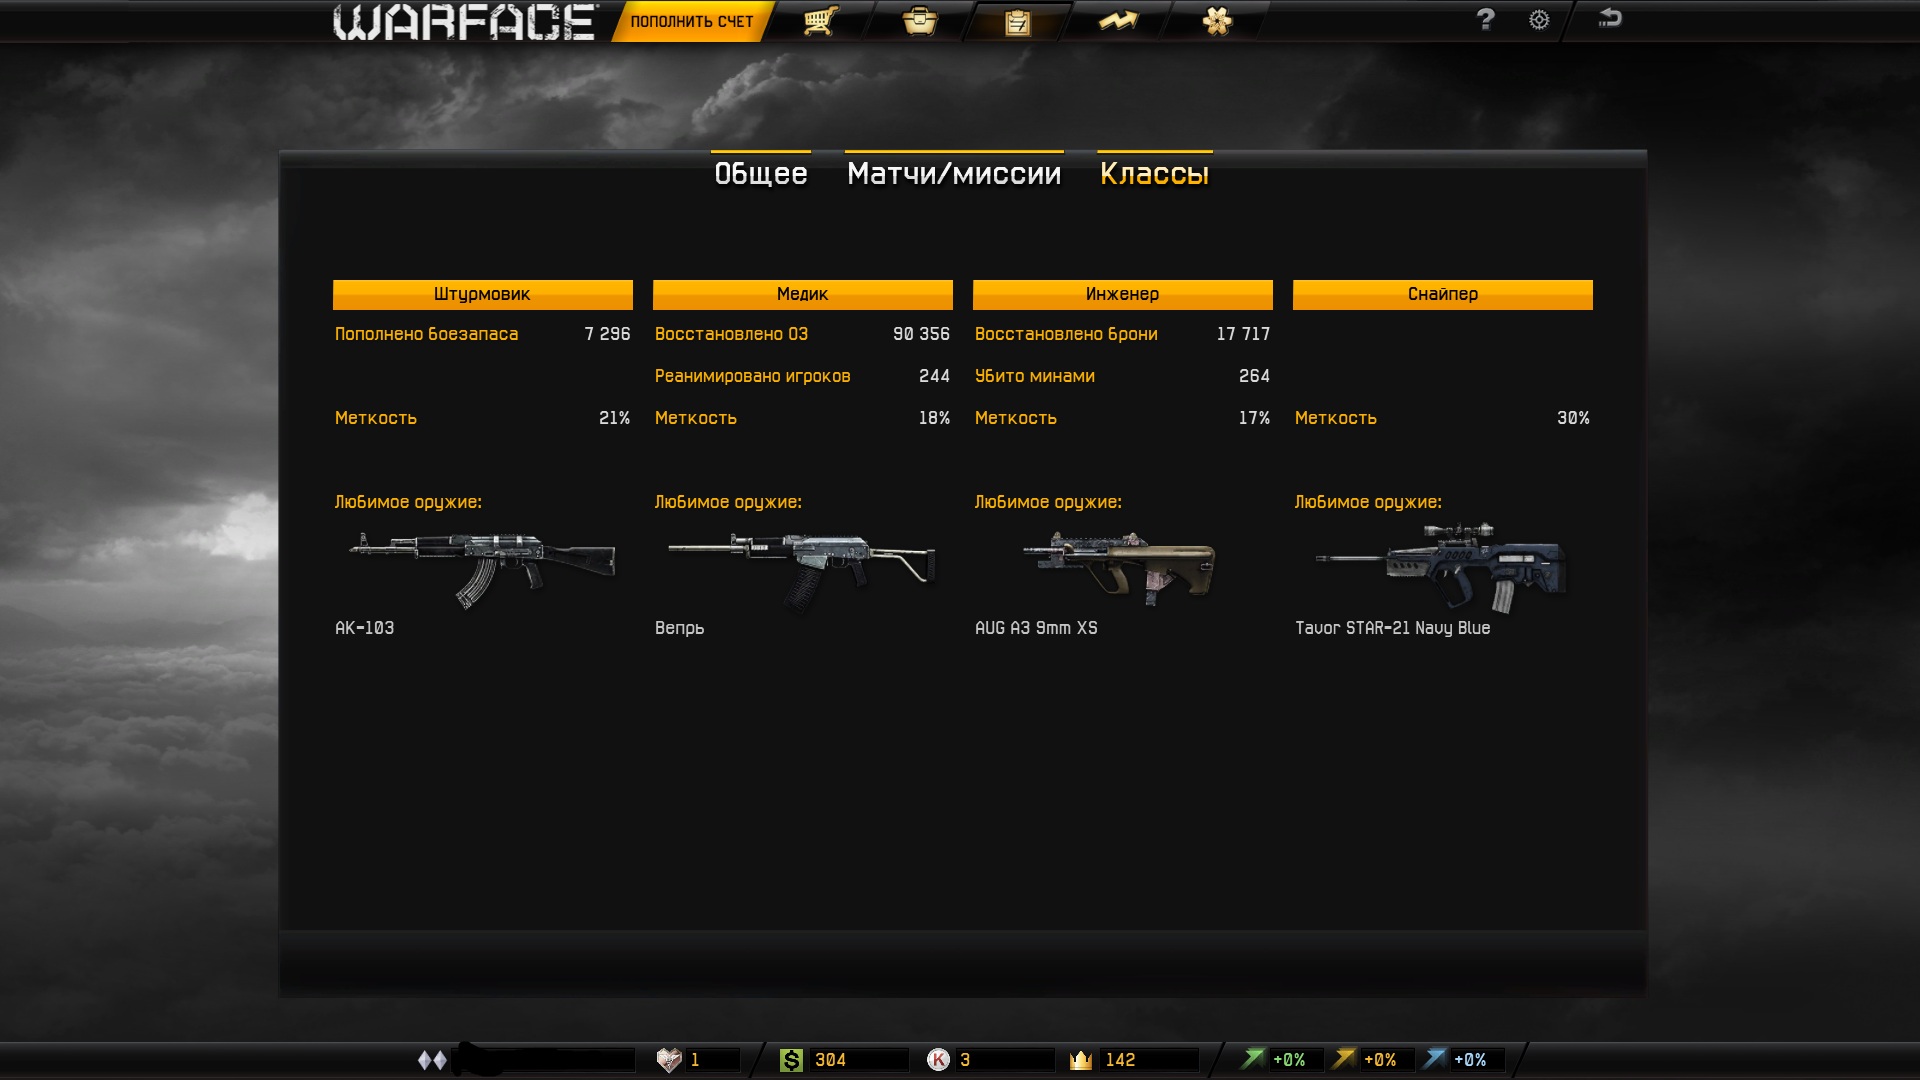Click the Медик class header
This screenshot has width=1920, height=1080.
tap(803, 294)
